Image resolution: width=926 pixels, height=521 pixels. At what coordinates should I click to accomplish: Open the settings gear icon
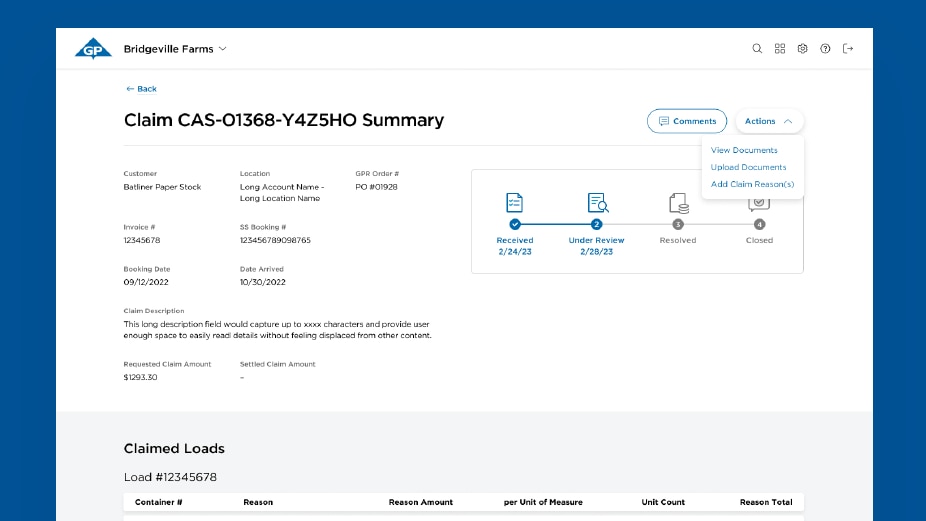point(802,48)
